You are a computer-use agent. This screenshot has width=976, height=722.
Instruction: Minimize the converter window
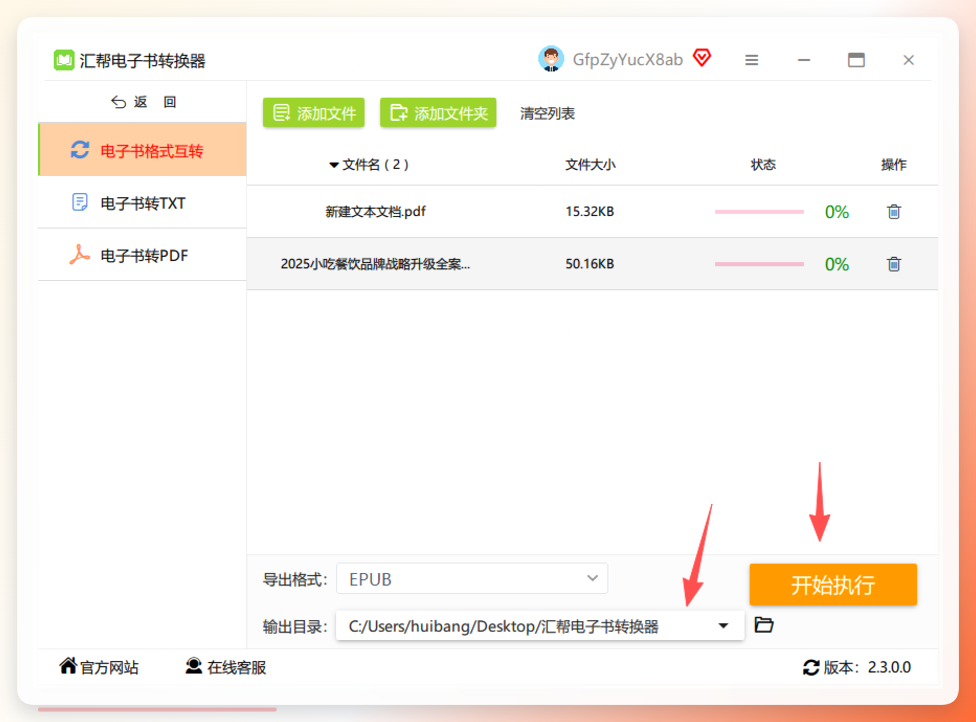[804, 60]
